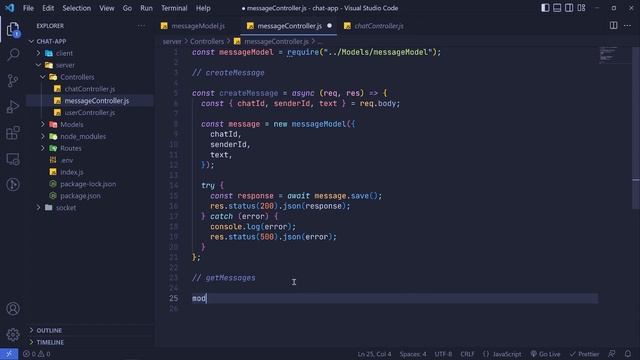Open the Source Control view
640x360 pixels.
(13, 80)
